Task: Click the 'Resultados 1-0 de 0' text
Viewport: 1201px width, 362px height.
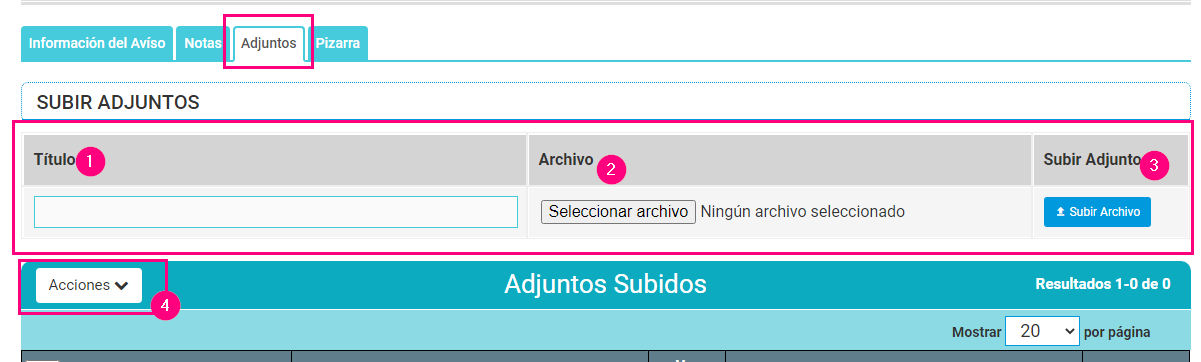Action: click(x=1103, y=284)
